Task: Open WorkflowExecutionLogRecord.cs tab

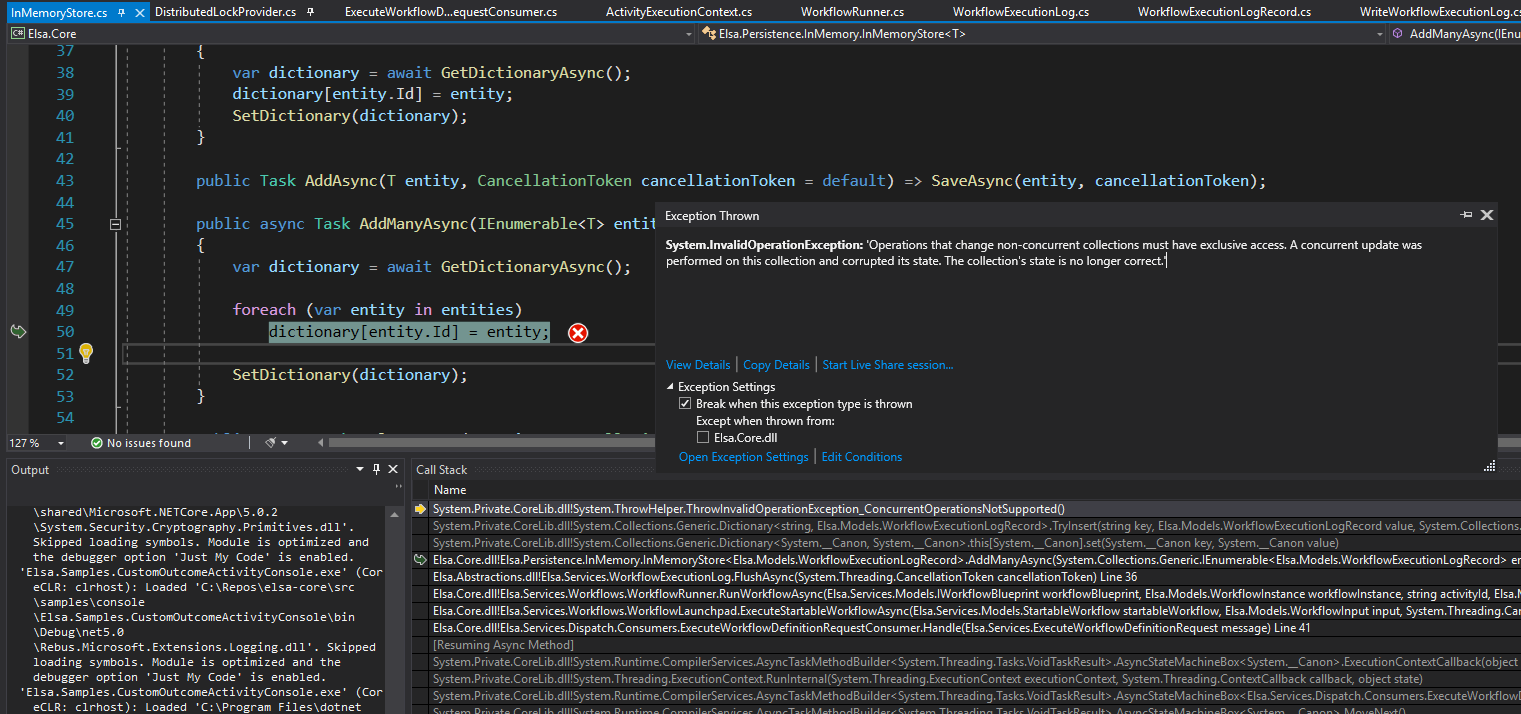Action: click(1224, 12)
